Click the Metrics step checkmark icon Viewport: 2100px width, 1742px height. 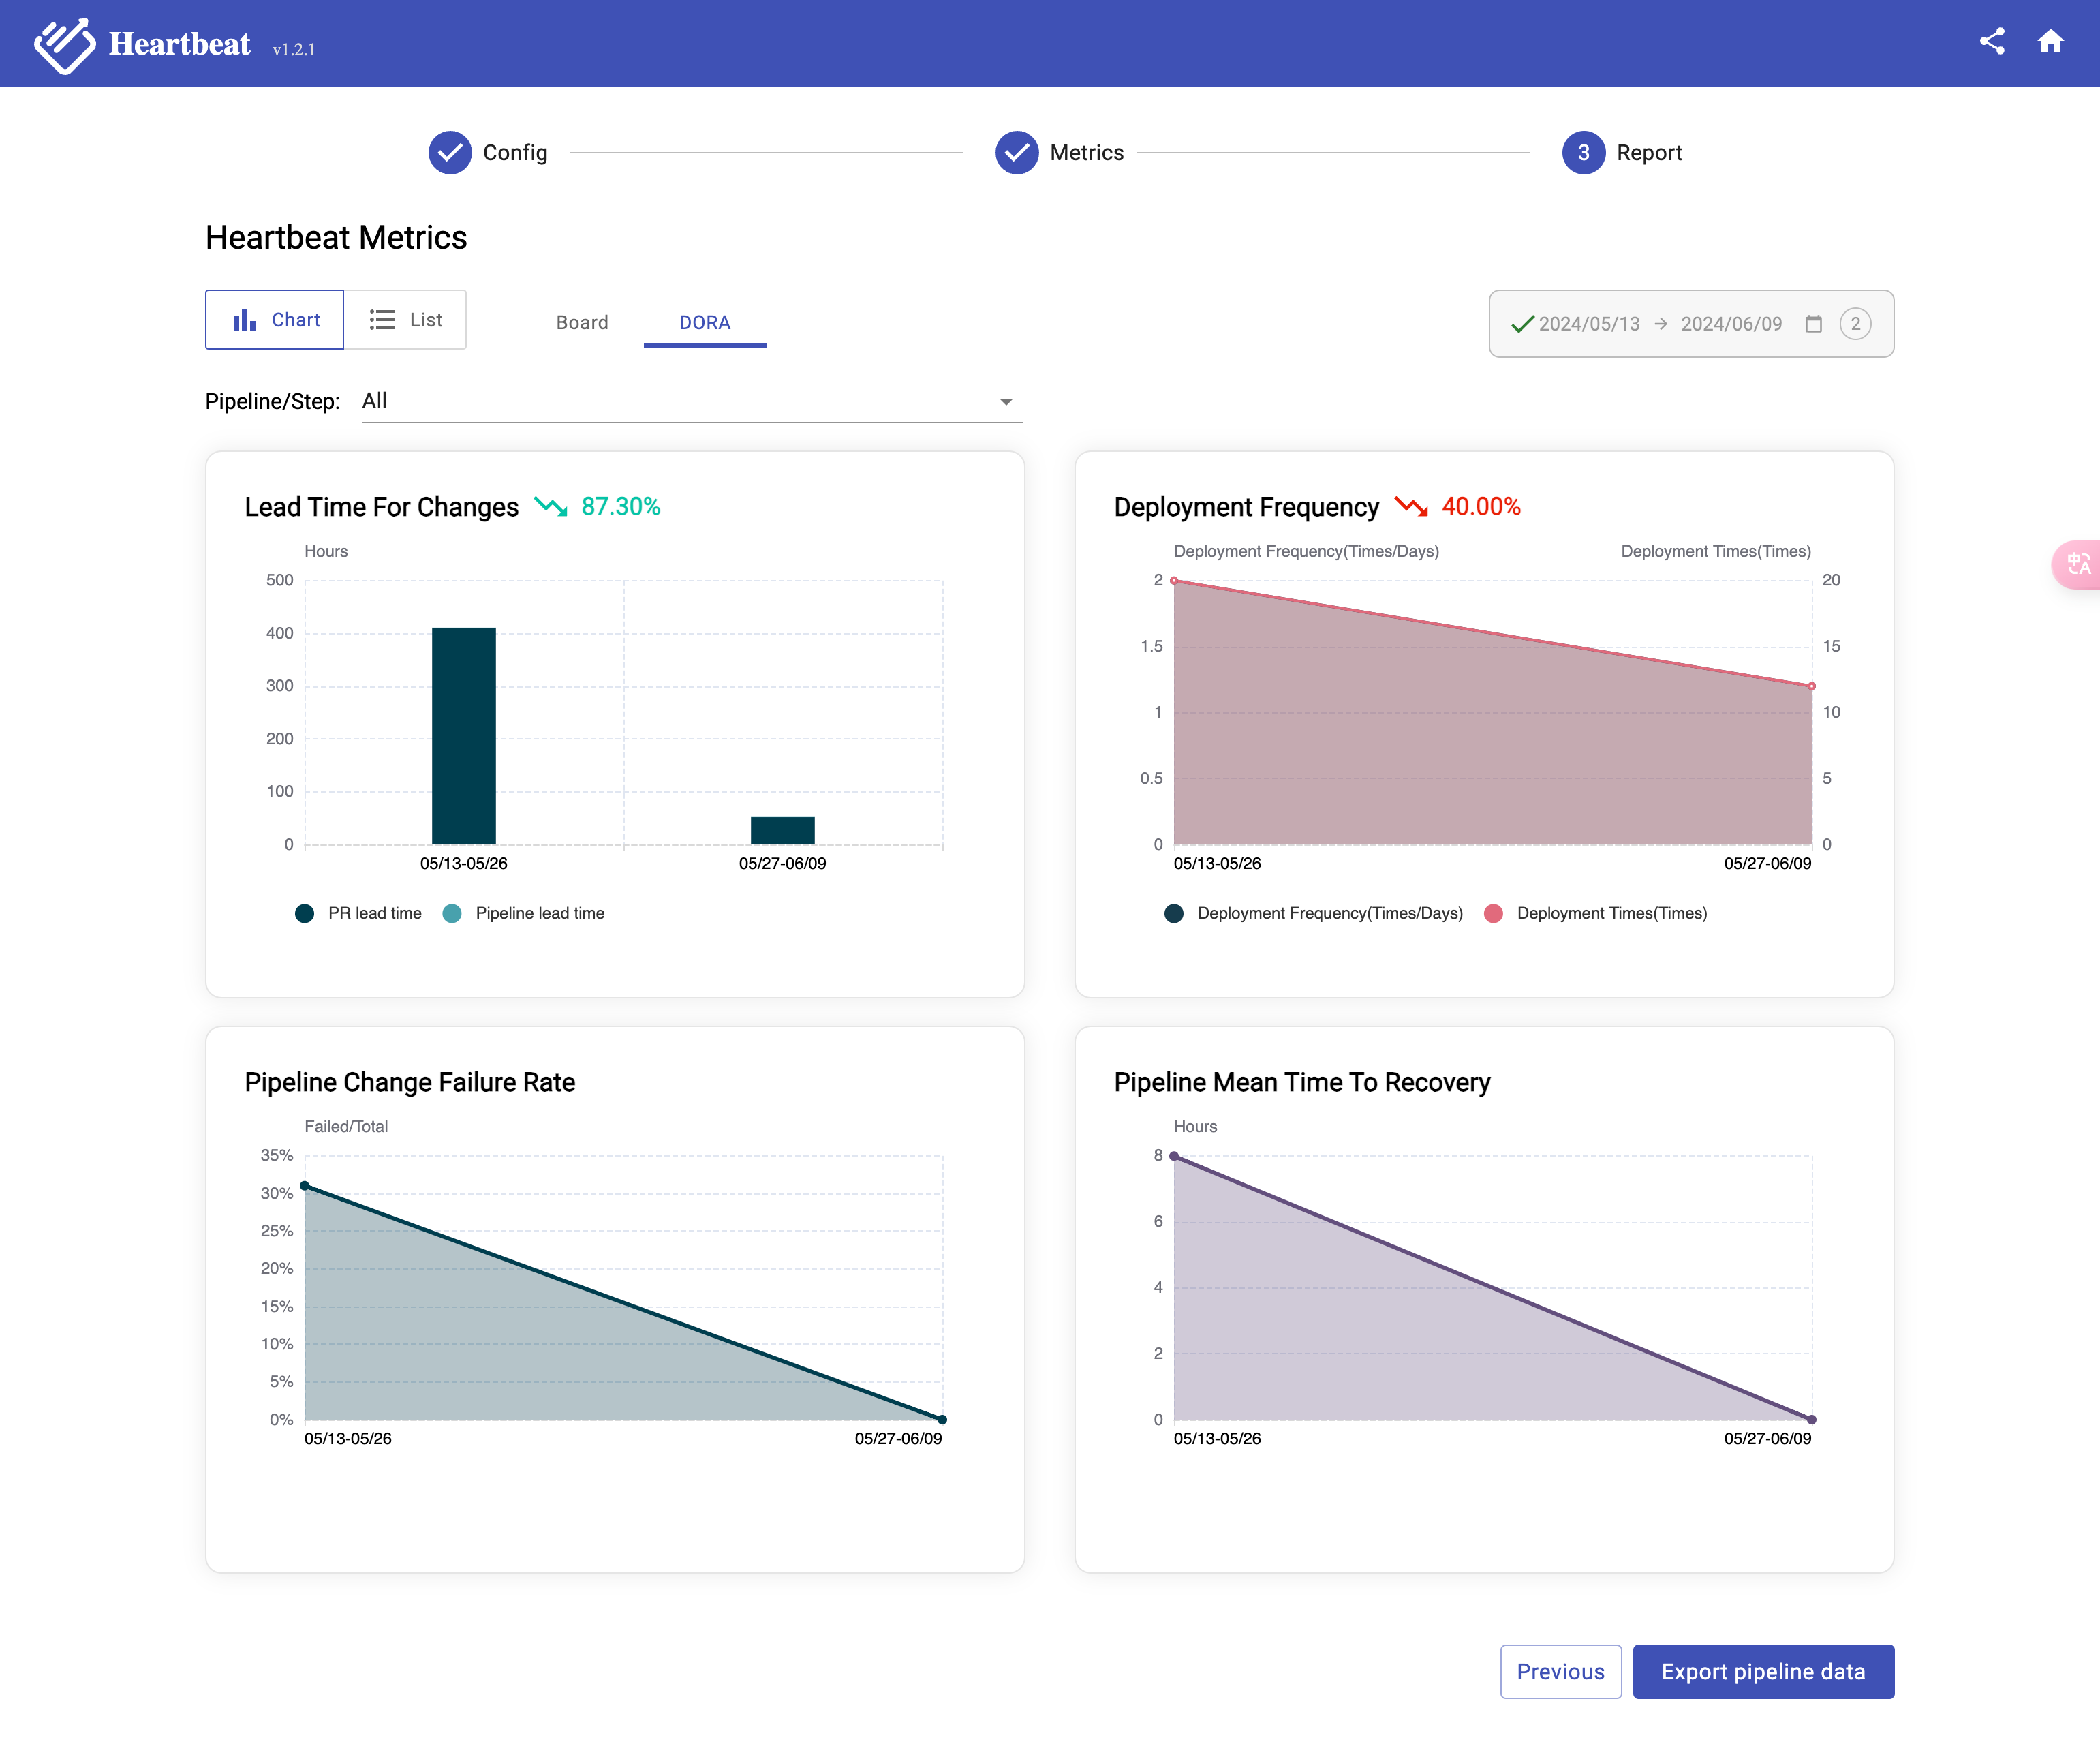[x=1016, y=153]
